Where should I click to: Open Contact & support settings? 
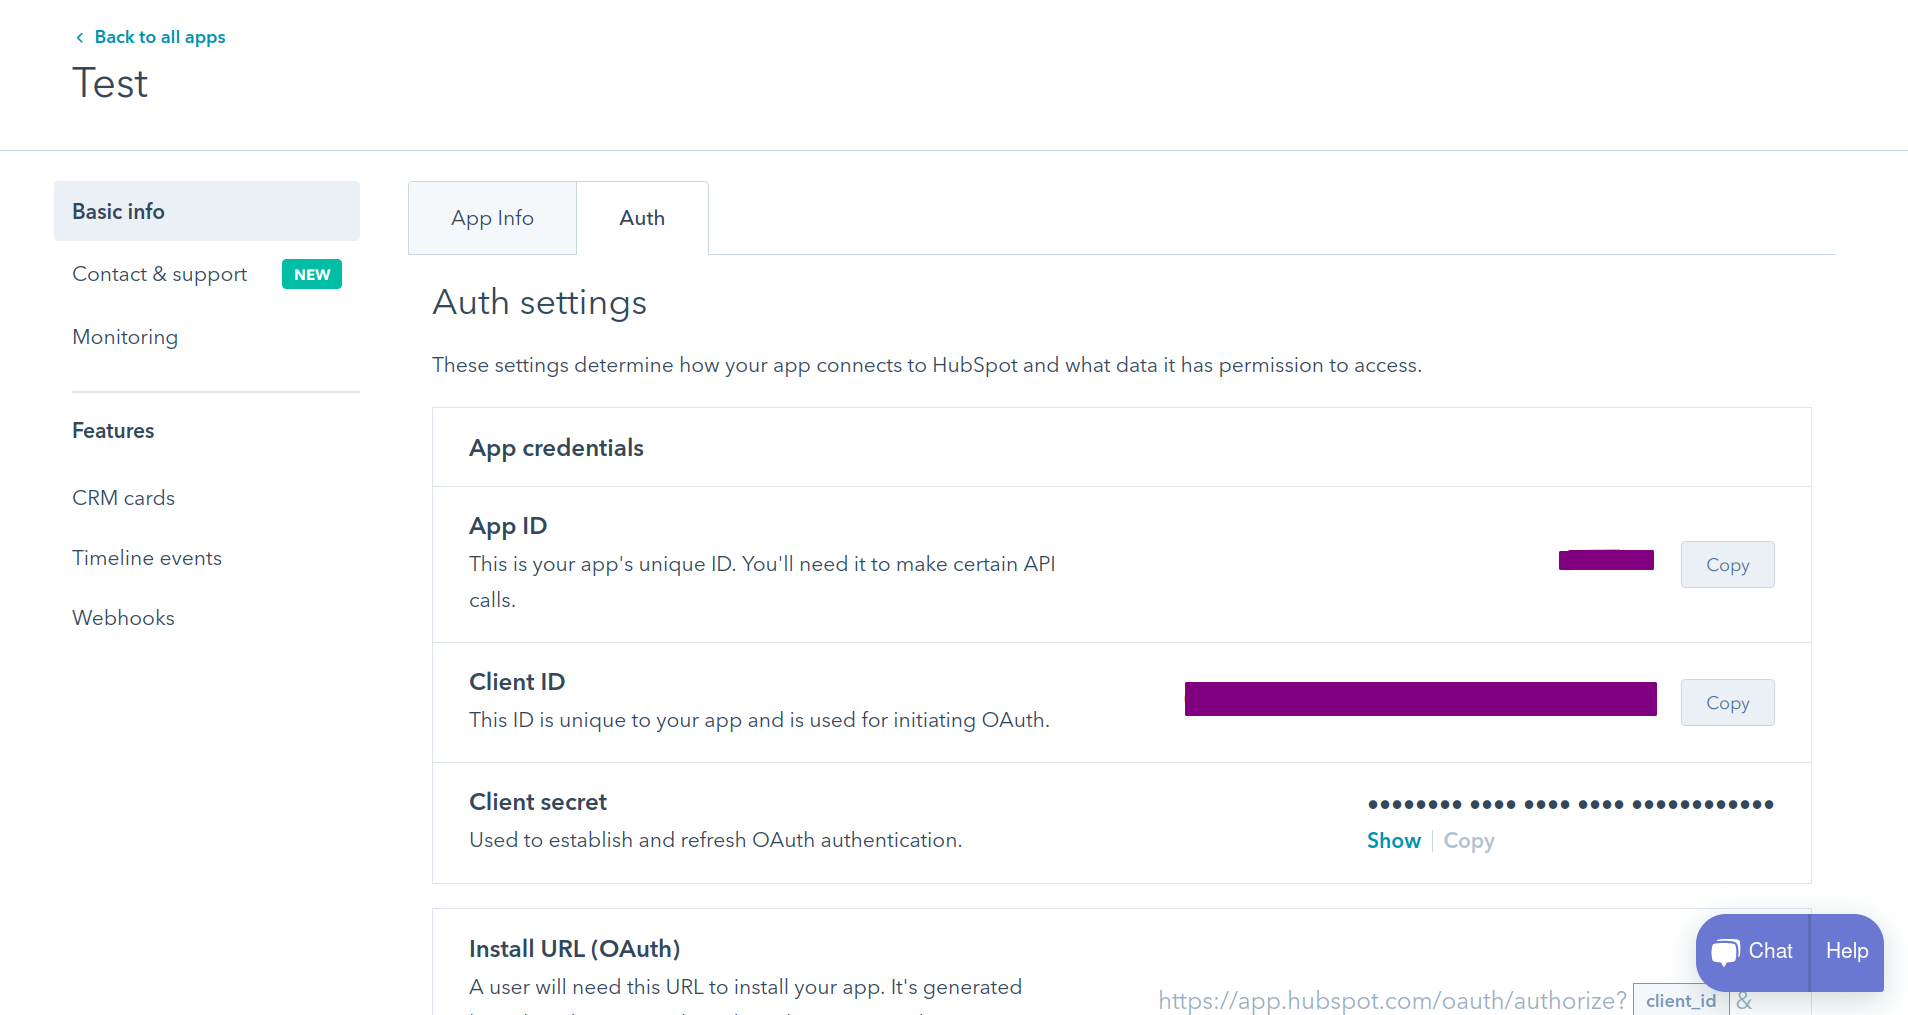[x=159, y=274]
